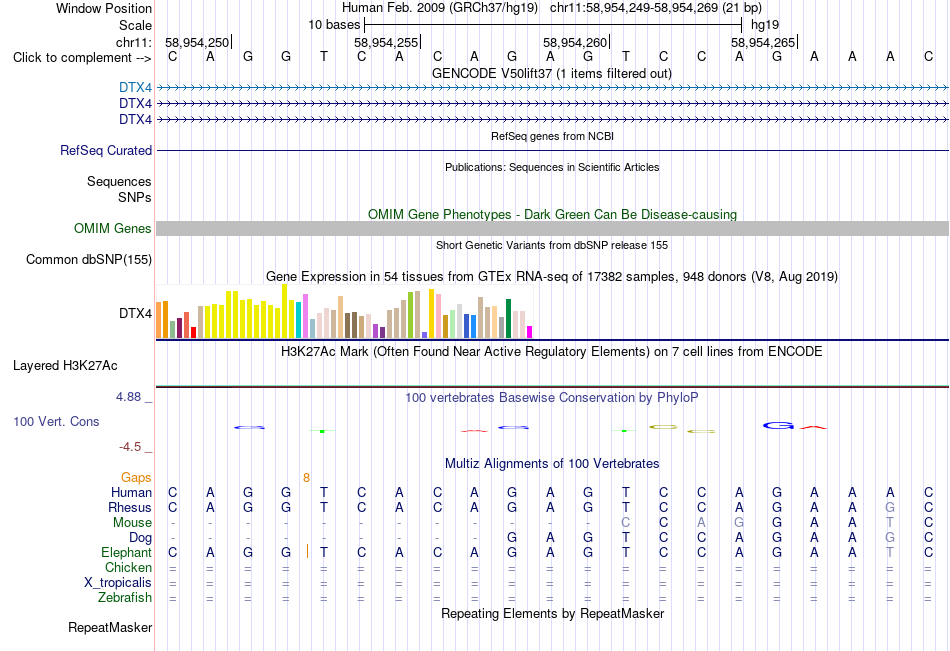Click the Rhesus species row label

pos(130,507)
